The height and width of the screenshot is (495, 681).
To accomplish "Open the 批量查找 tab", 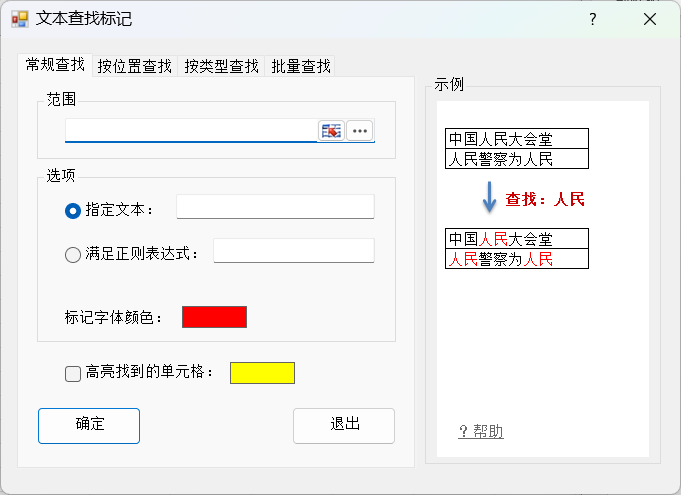I will tap(301, 67).
